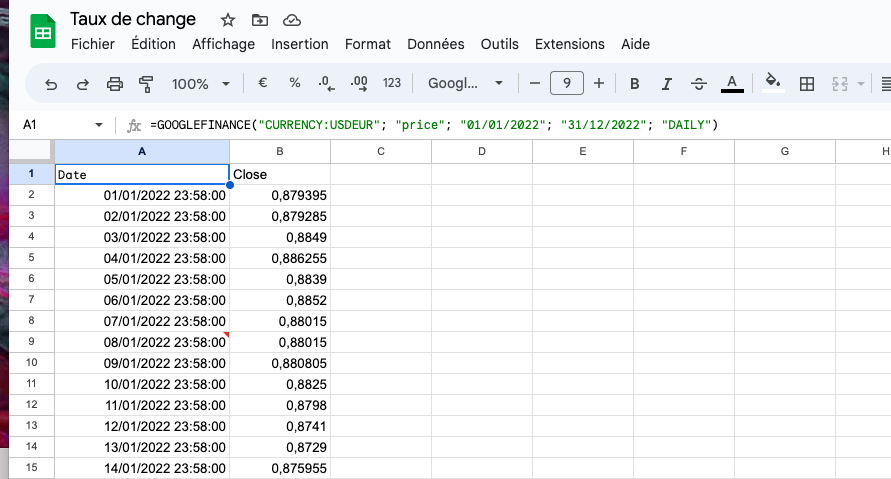The image size is (891, 479).
Task: Select cell with 0,8741
Action: (280, 426)
